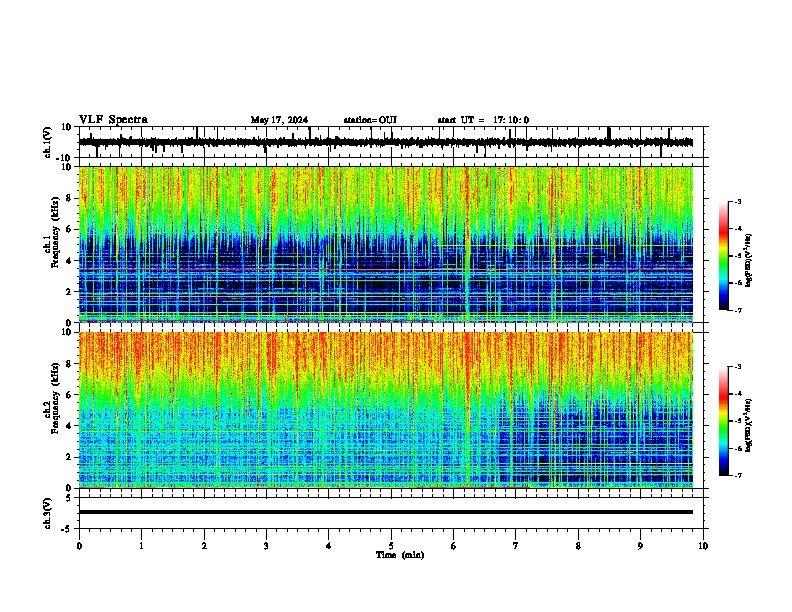792x612 pixels.
Task: Click the ch.1 spectrogram color scale bar
Action: tap(724, 256)
